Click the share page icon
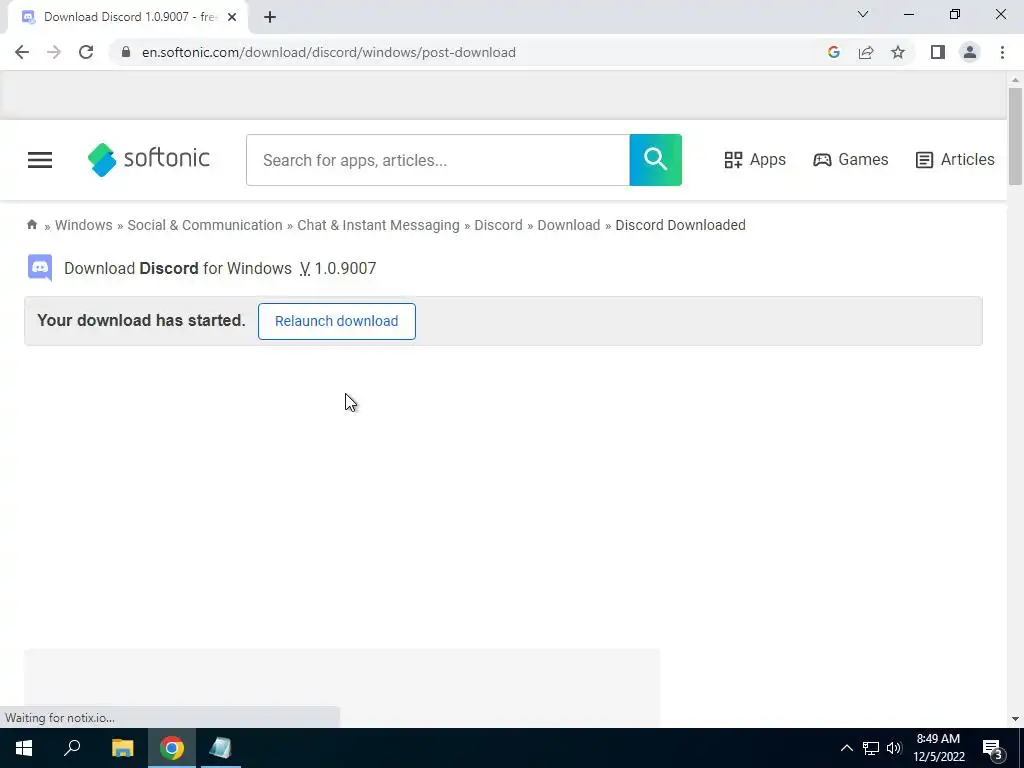This screenshot has width=1024, height=768. tap(866, 52)
